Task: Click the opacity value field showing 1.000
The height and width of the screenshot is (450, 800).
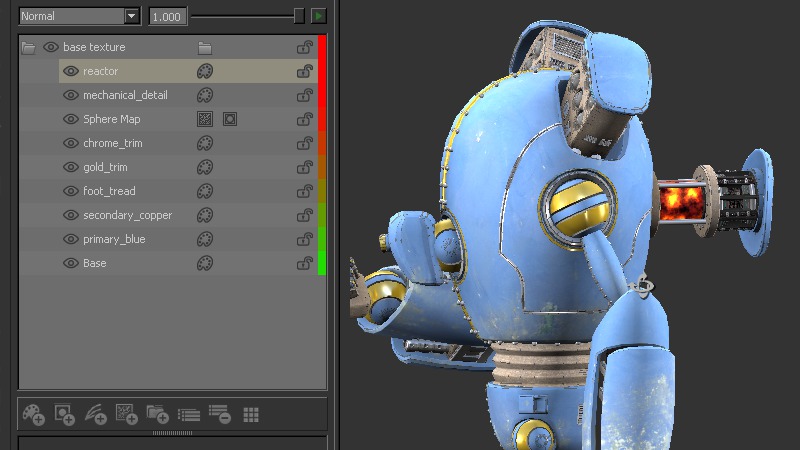Action: 167,17
